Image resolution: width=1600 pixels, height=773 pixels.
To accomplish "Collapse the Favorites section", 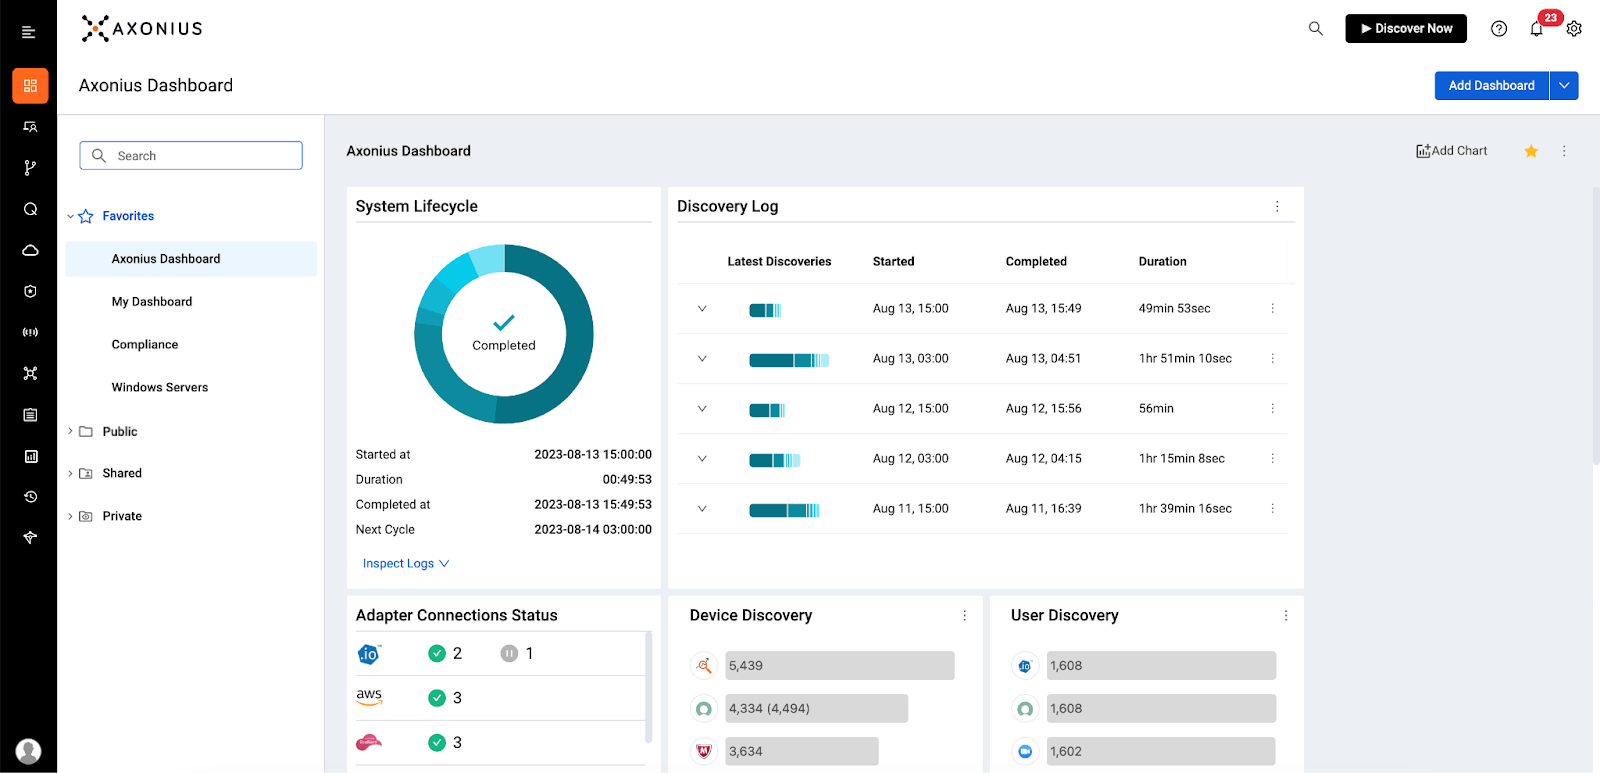I will [x=71, y=216].
